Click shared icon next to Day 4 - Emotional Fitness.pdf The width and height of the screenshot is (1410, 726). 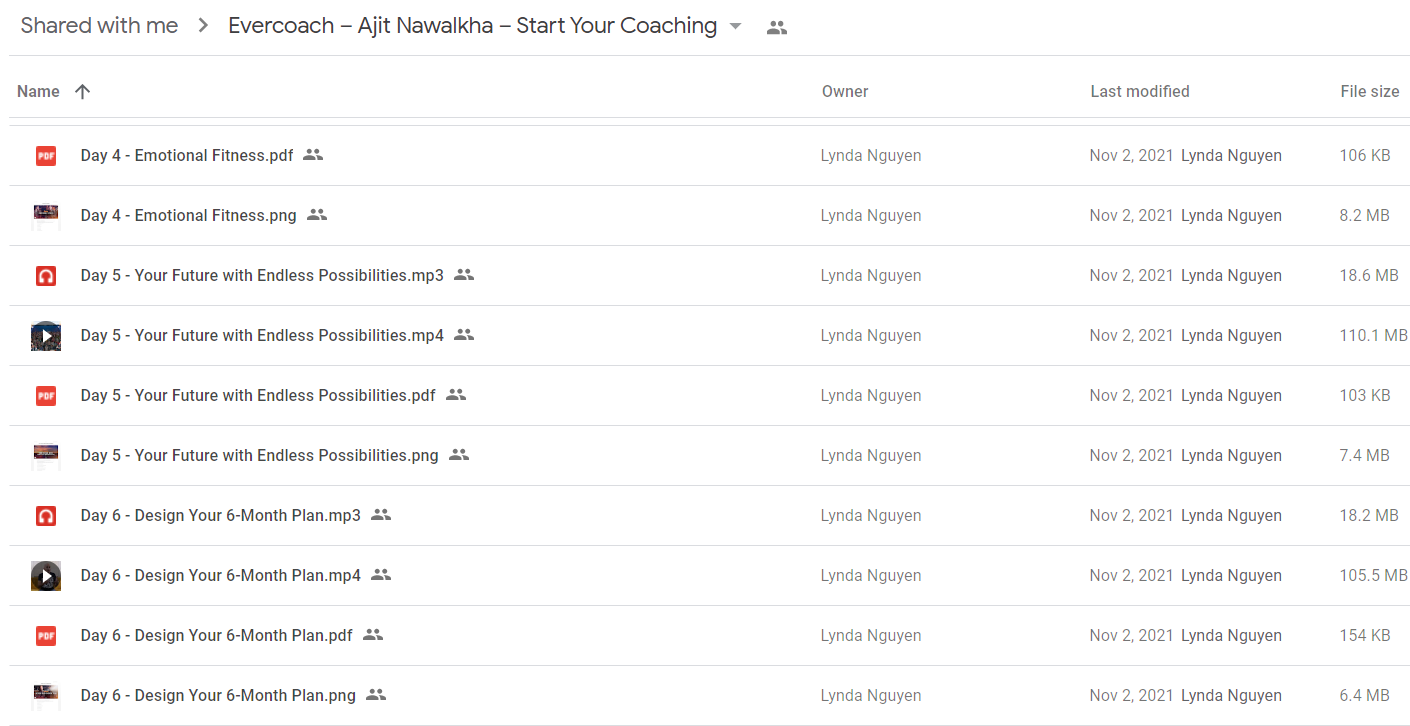313,155
